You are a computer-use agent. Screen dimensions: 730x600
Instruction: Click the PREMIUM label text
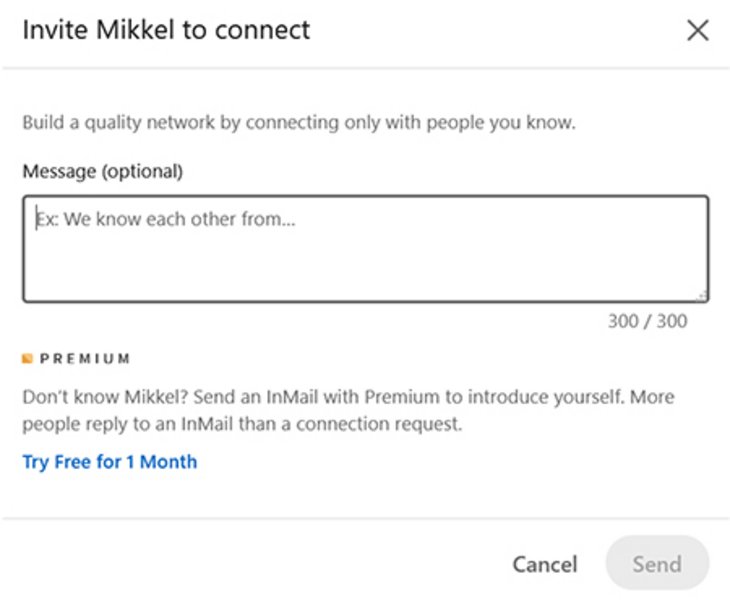pyautogui.click(x=85, y=358)
